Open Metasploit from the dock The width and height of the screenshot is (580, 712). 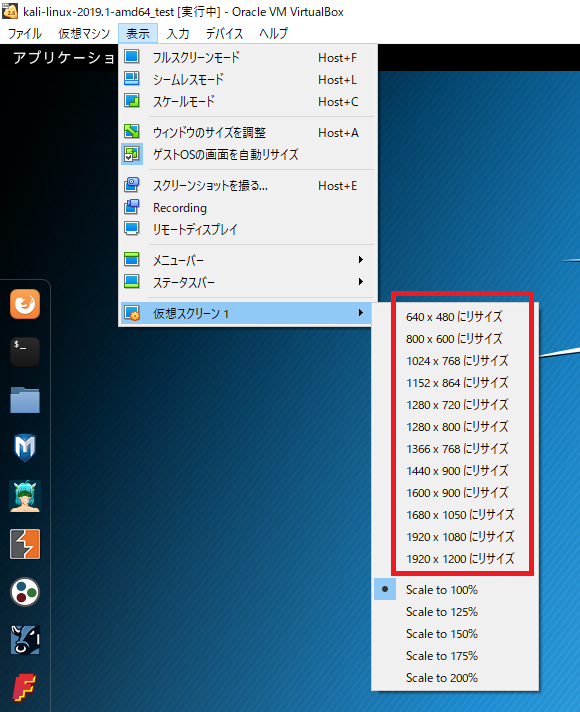pos(25,448)
